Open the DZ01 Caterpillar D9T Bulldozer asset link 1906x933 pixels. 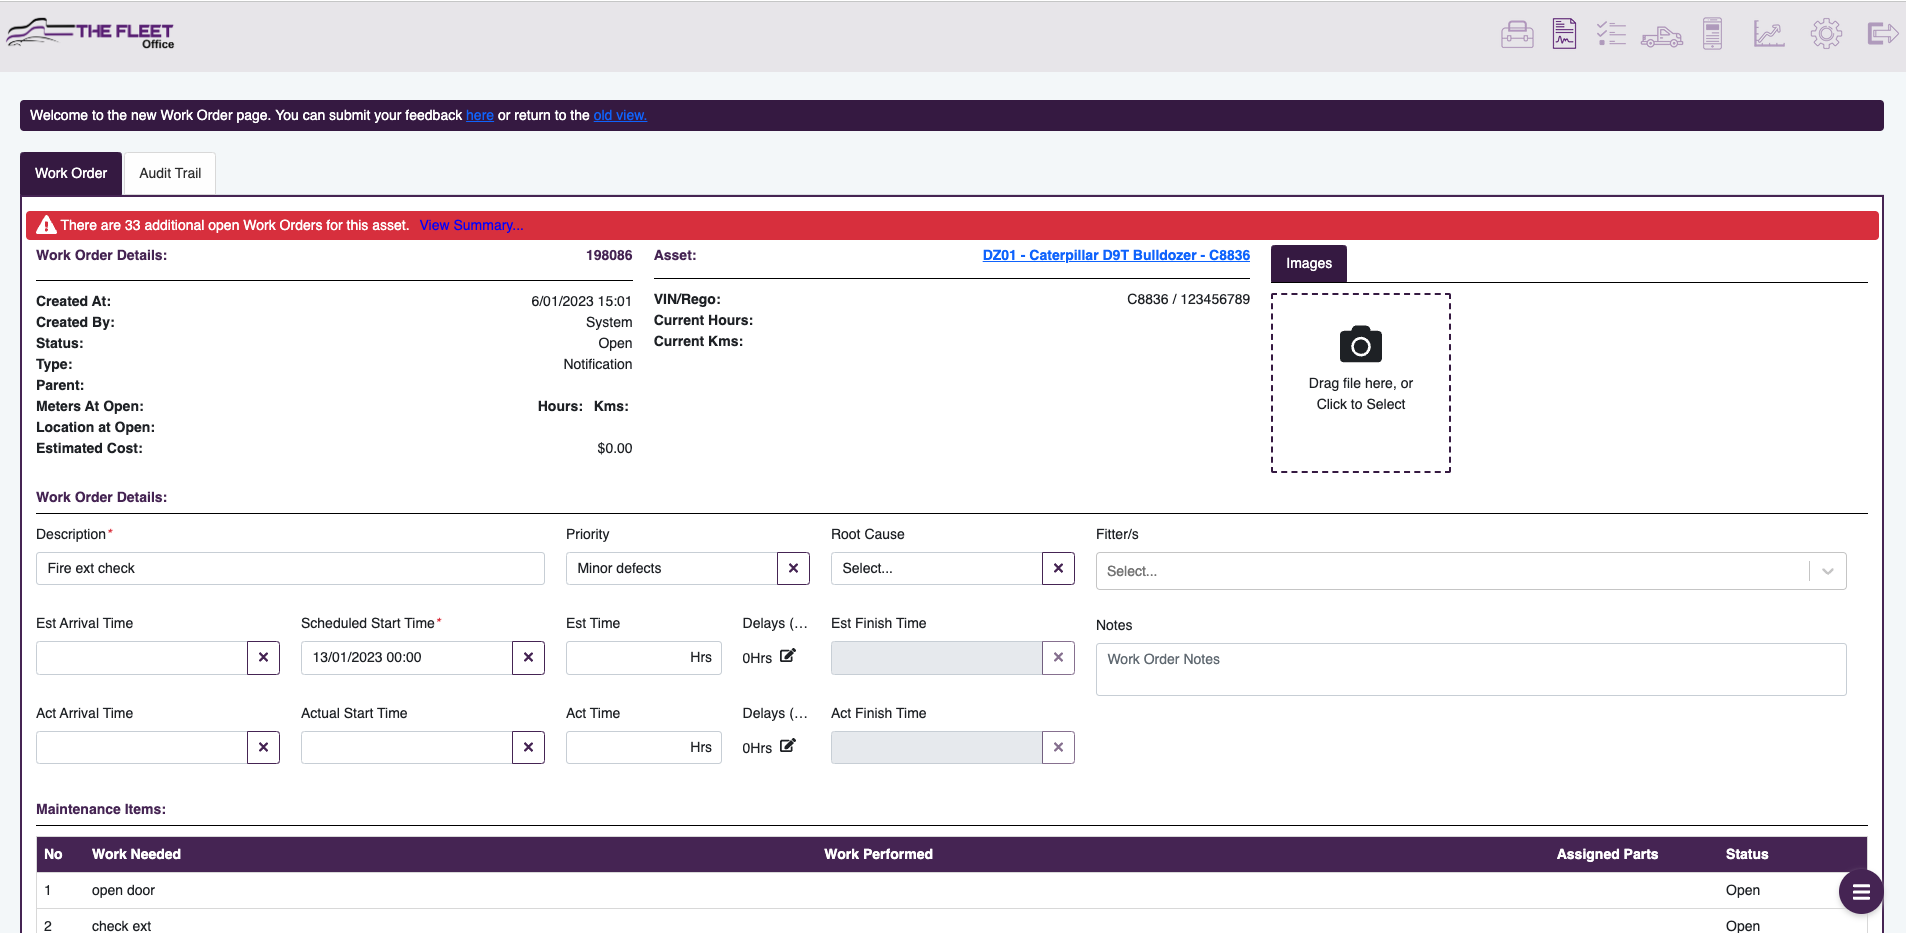point(1115,254)
